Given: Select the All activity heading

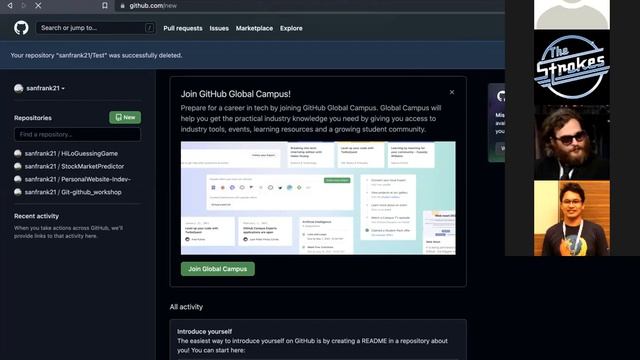Looking at the screenshot, I should click(x=186, y=307).
